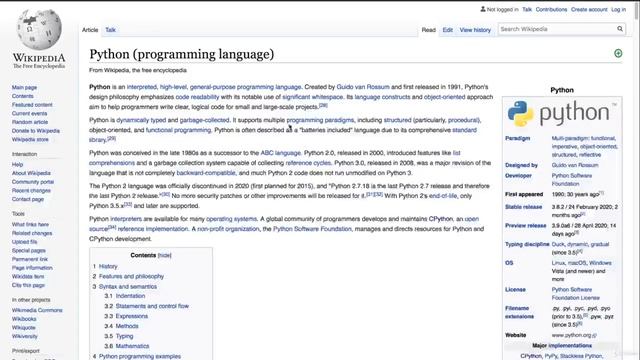Jump to the Typing subsection in the contents
The height and width of the screenshot is (360, 640).
[x=124, y=336]
